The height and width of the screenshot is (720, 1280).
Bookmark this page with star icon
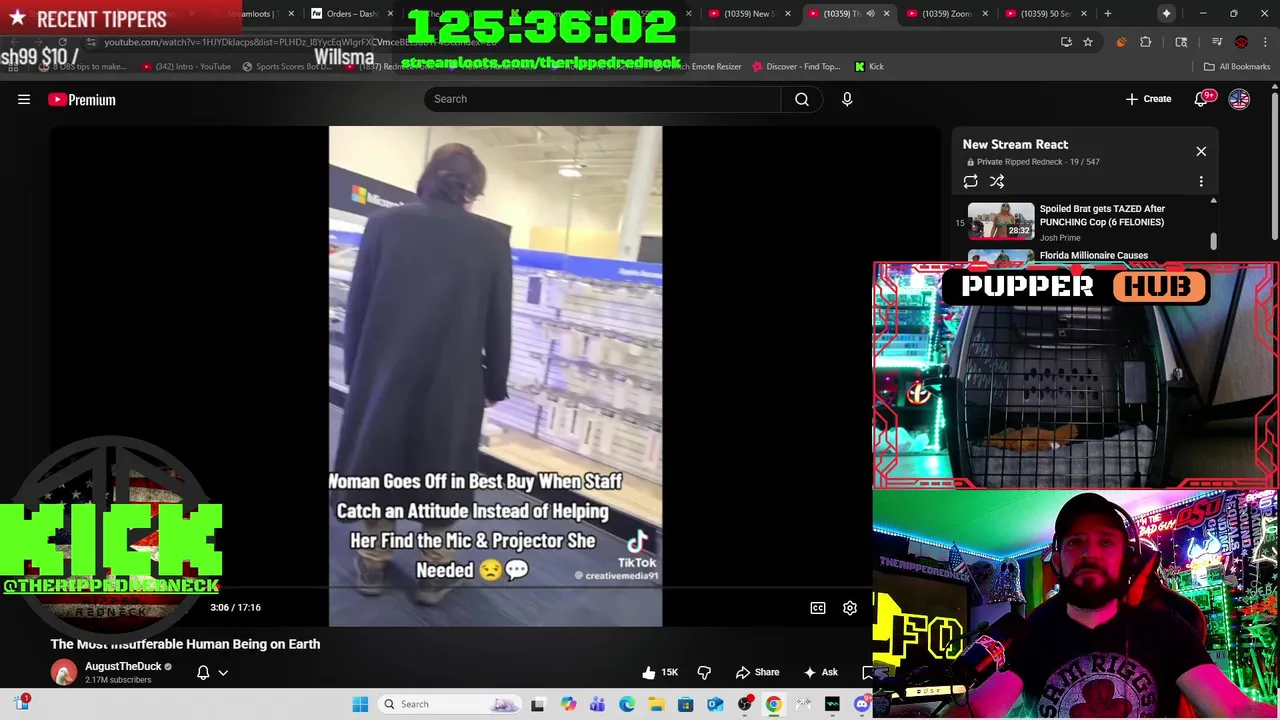point(1088,42)
